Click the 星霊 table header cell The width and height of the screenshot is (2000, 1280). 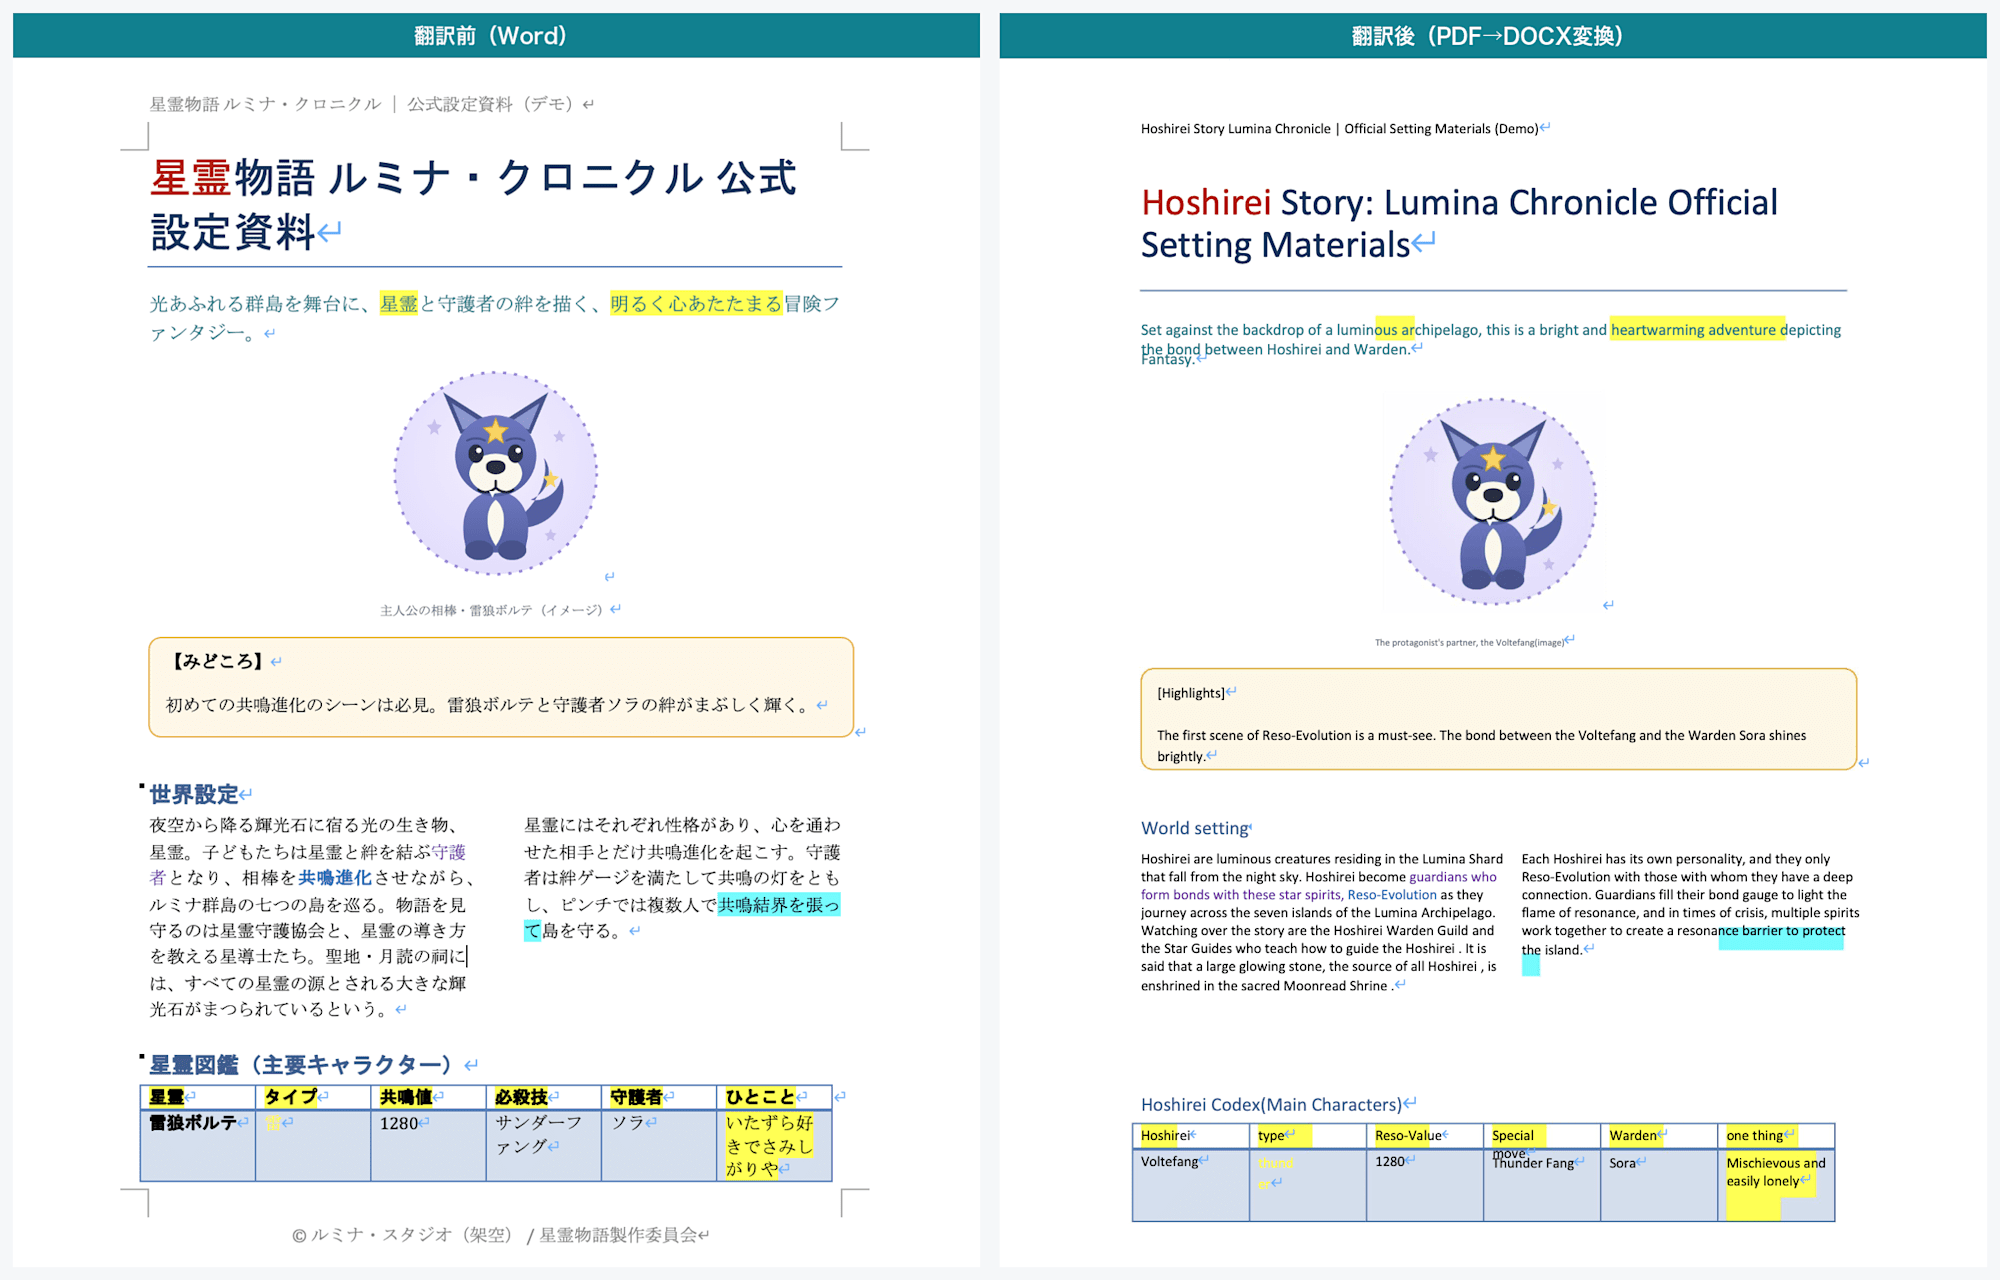tap(198, 1097)
